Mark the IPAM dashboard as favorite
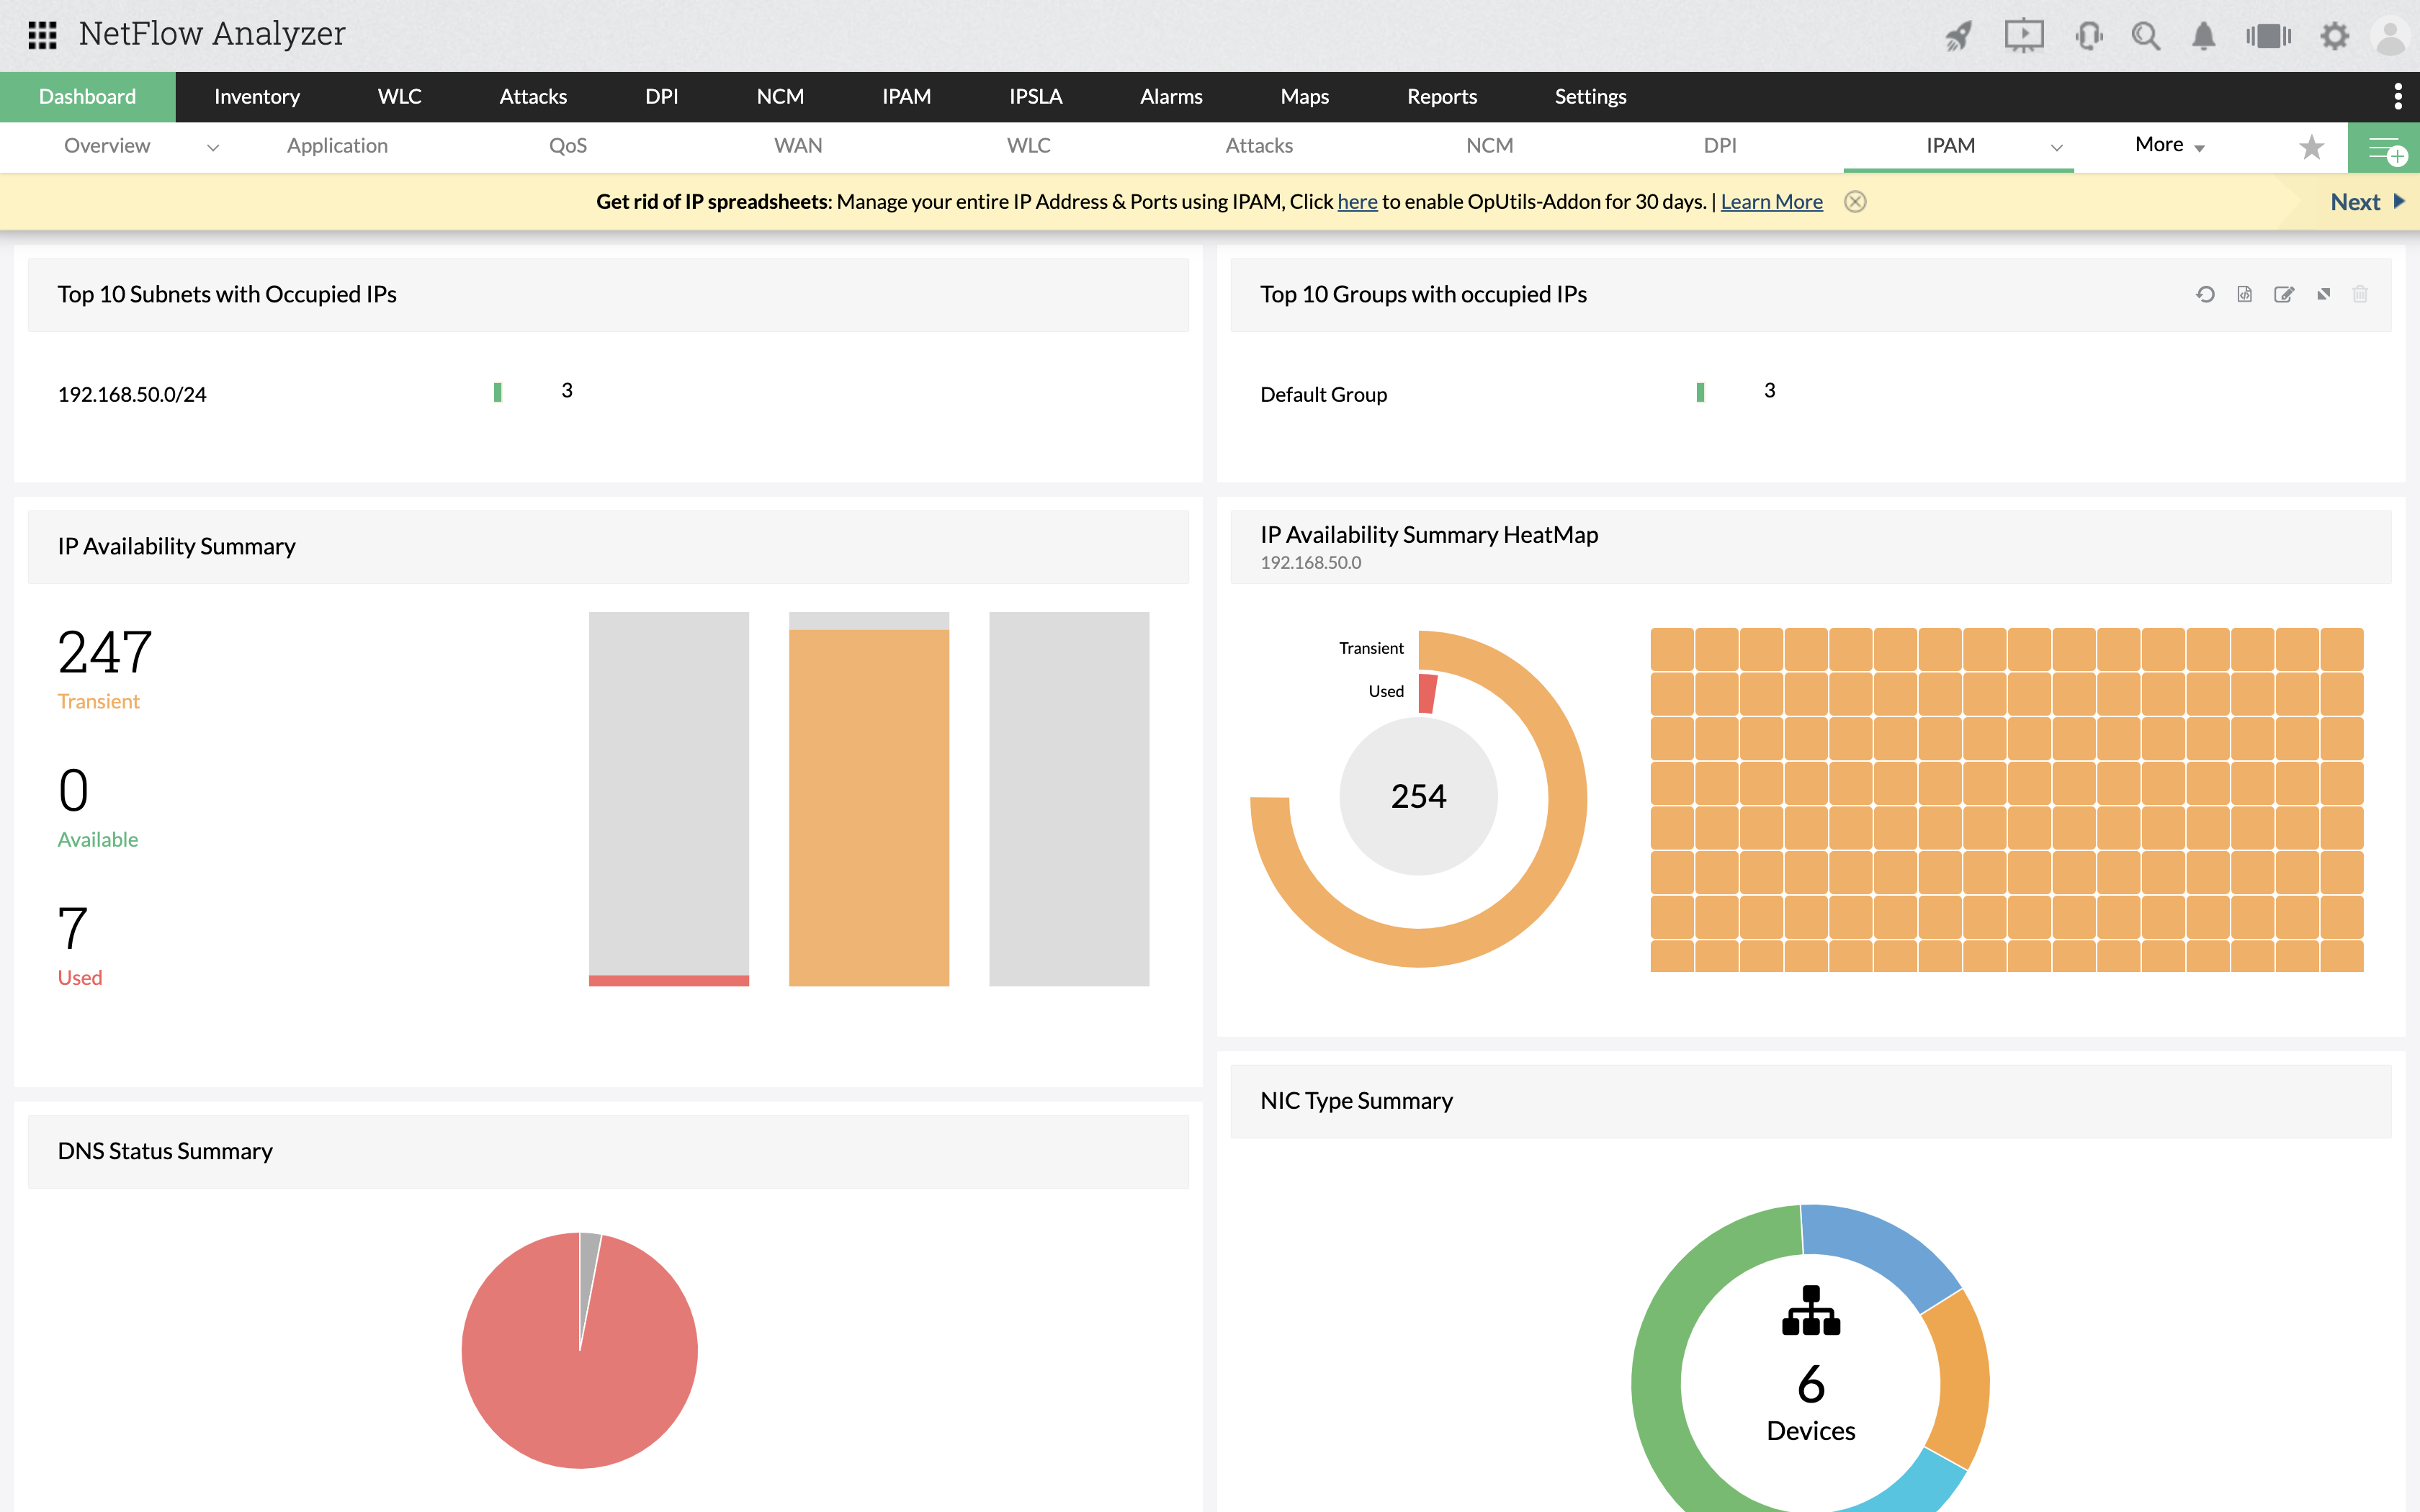Viewport: 2420px width, 1512px height. (x=2311, y=146)
